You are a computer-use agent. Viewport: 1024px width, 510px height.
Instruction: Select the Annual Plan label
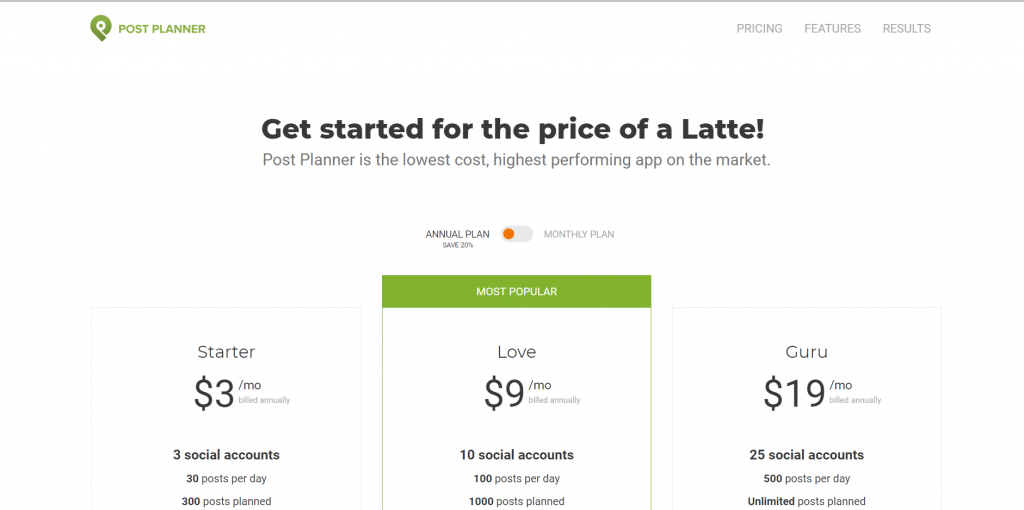pos(457,234)
